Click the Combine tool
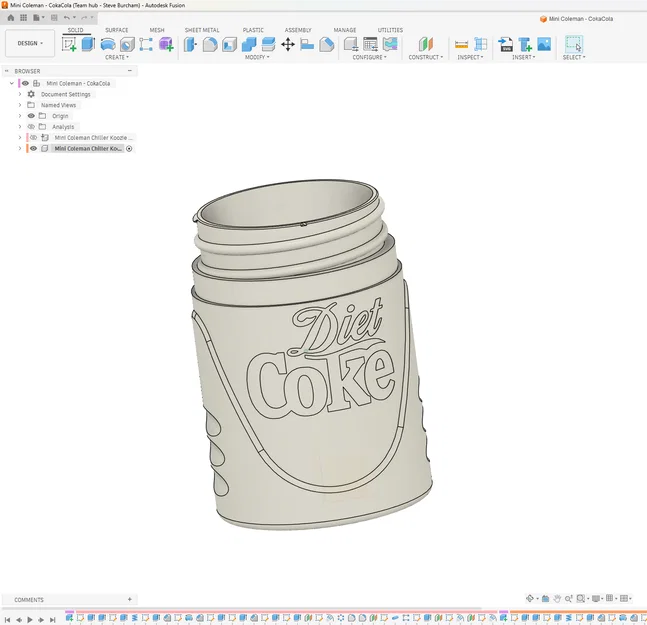 (x=249, y=44)
